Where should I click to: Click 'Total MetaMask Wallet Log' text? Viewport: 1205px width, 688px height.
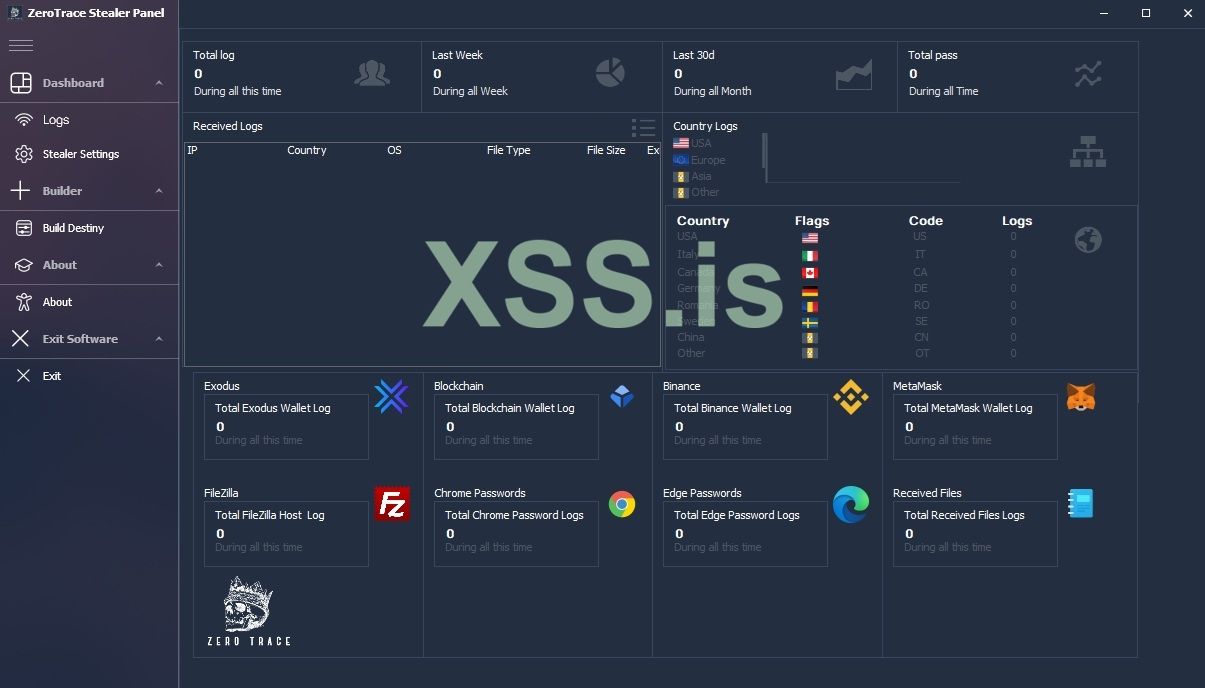click(968, 408)
